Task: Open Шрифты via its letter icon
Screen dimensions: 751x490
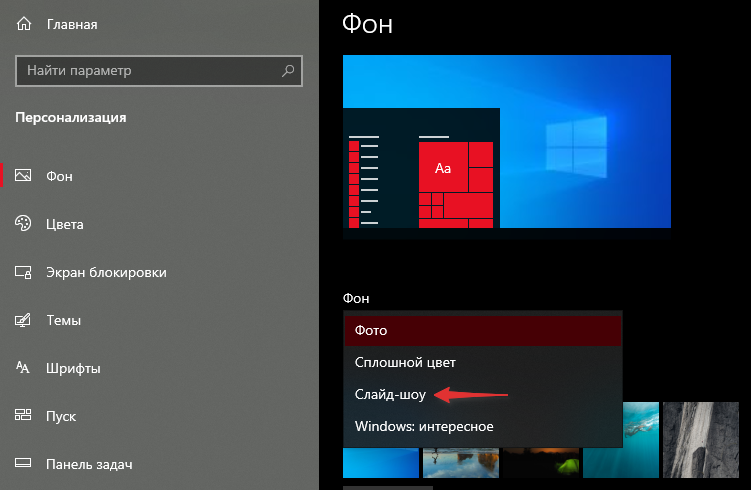Action: [x=23, y=368]
